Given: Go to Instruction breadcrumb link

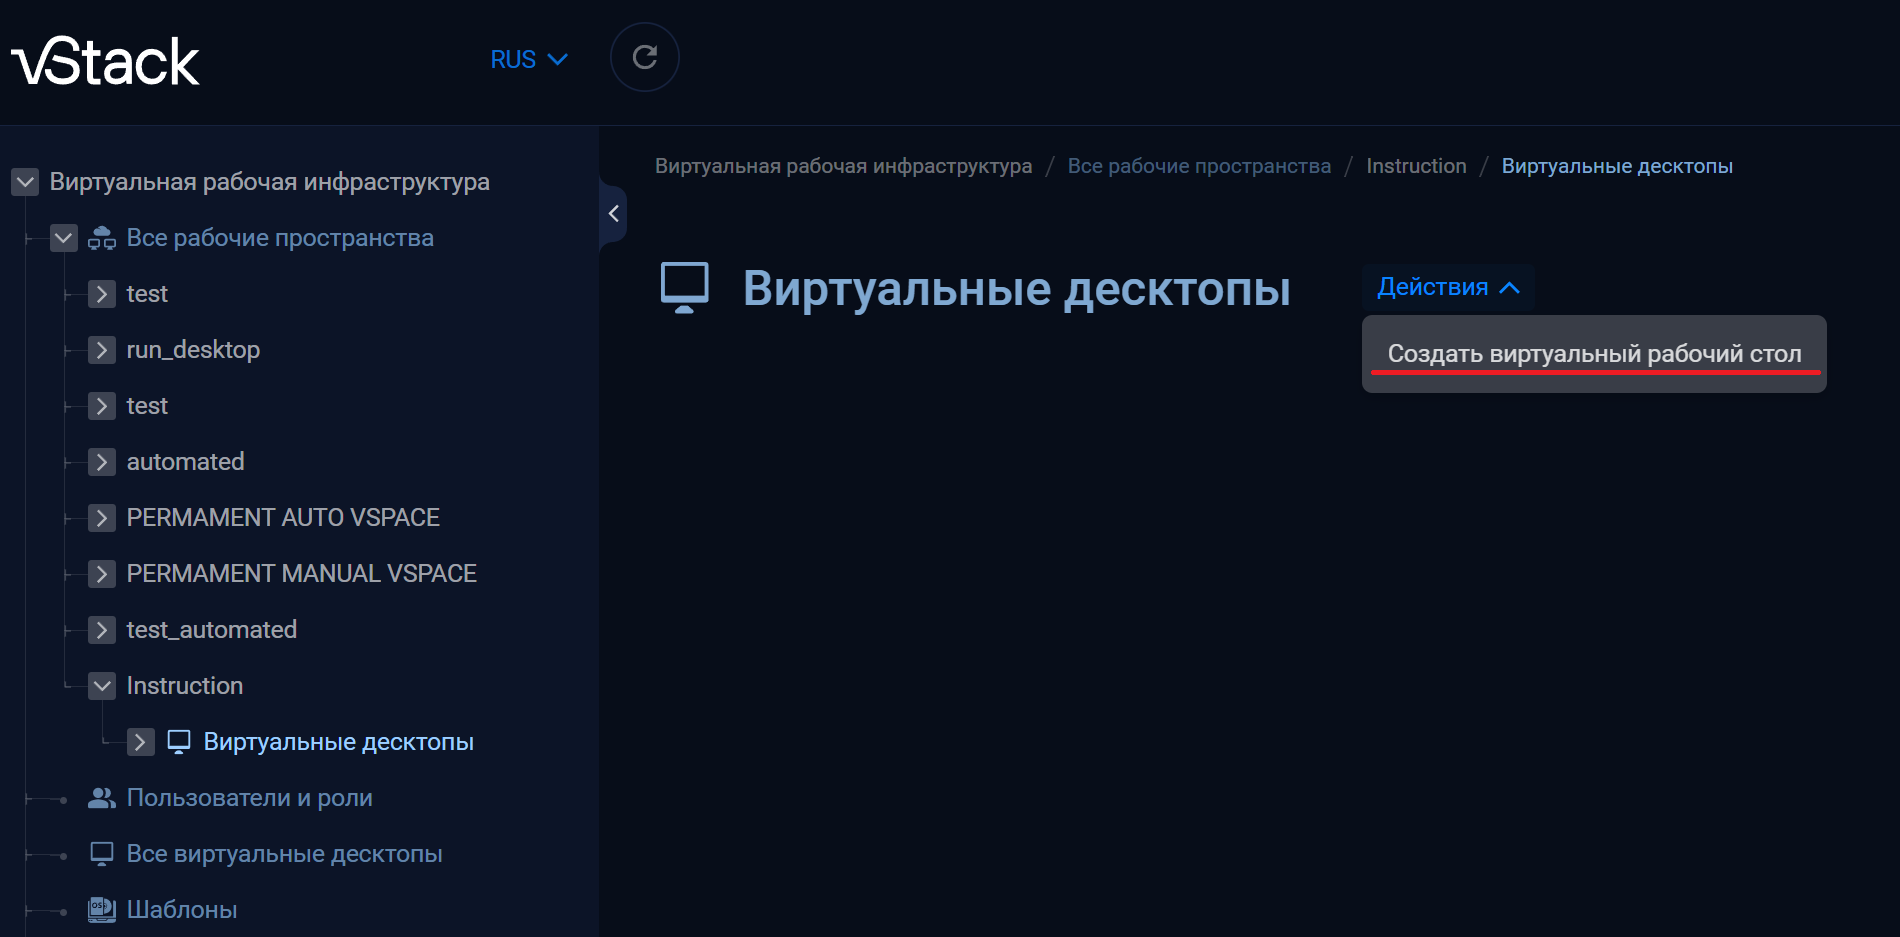Looking at the screenshot, I should click(x=1415, y=166).
